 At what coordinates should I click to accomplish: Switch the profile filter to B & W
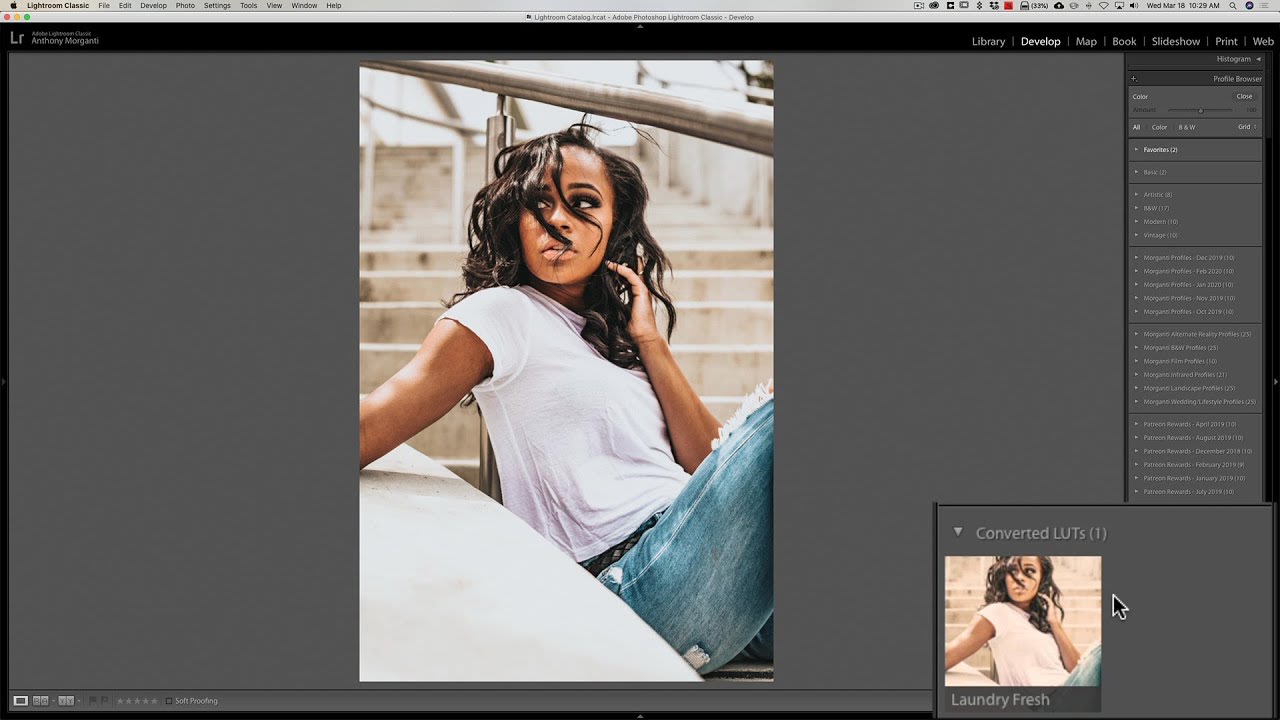point(1187,127)
